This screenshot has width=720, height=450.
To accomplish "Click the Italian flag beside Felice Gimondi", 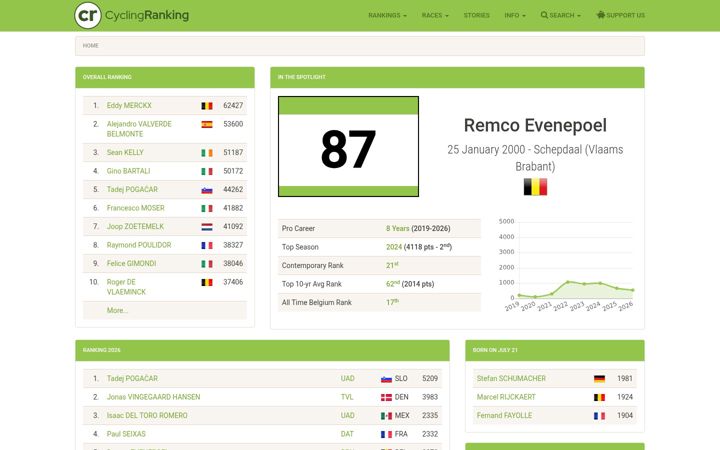I will pos(207,264).
